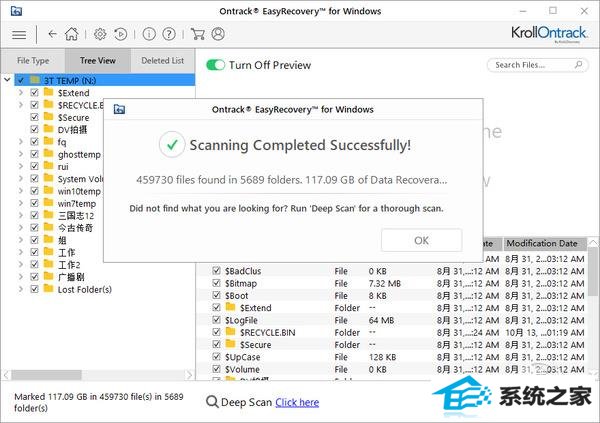Uncheck the win7temp folder checkbox

34,203
